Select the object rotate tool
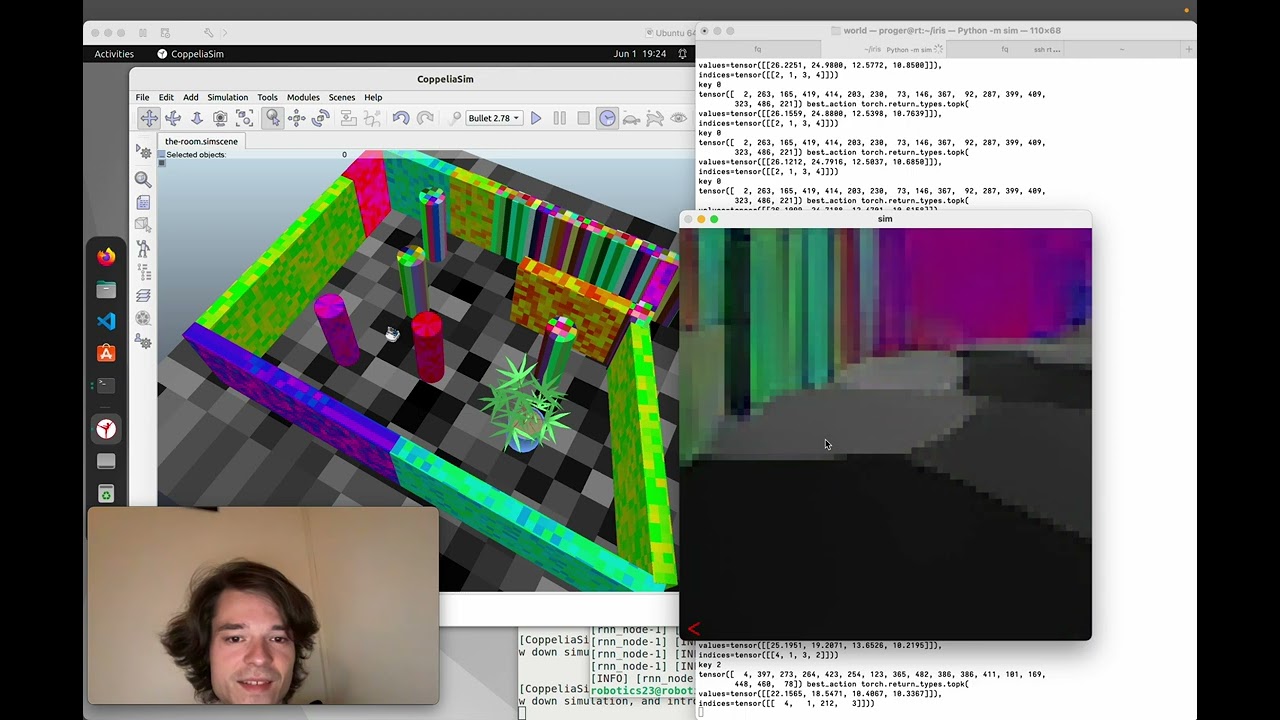The width and height of the screenshot is (1280, 720). pyautogui.click(x=321, y=118)
